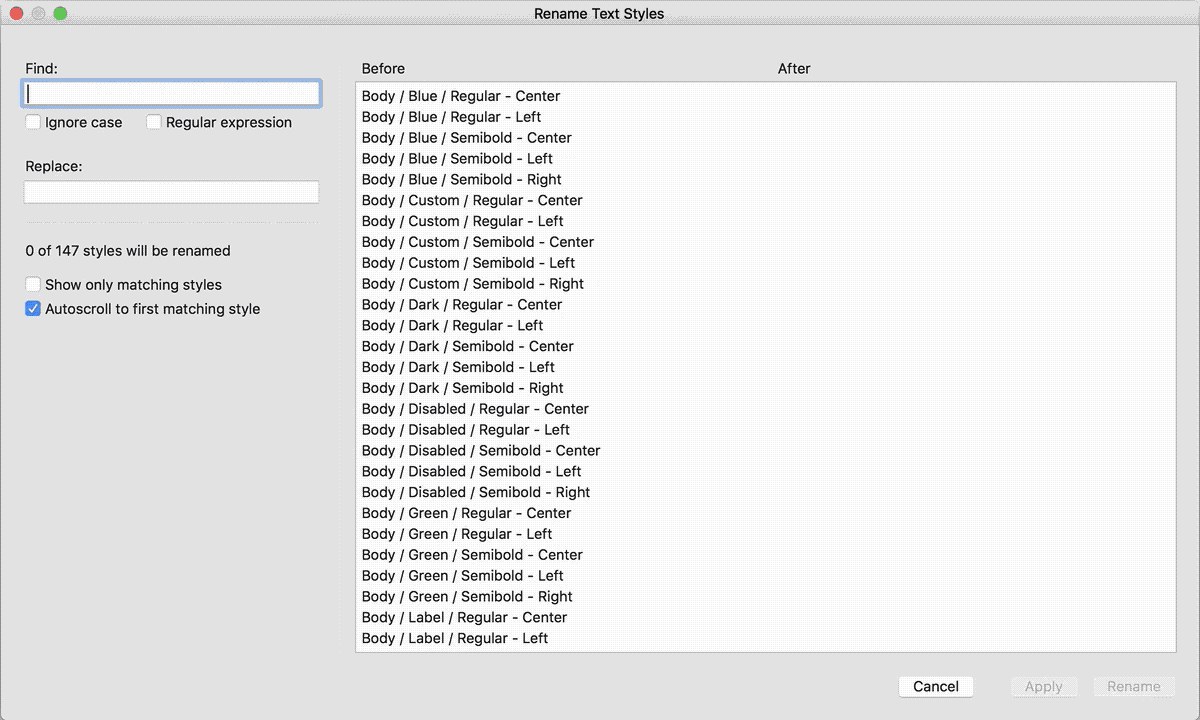1200x720 pixels.
Task: Select Body / Blue / Semibold - Left row
Action: 766,159
